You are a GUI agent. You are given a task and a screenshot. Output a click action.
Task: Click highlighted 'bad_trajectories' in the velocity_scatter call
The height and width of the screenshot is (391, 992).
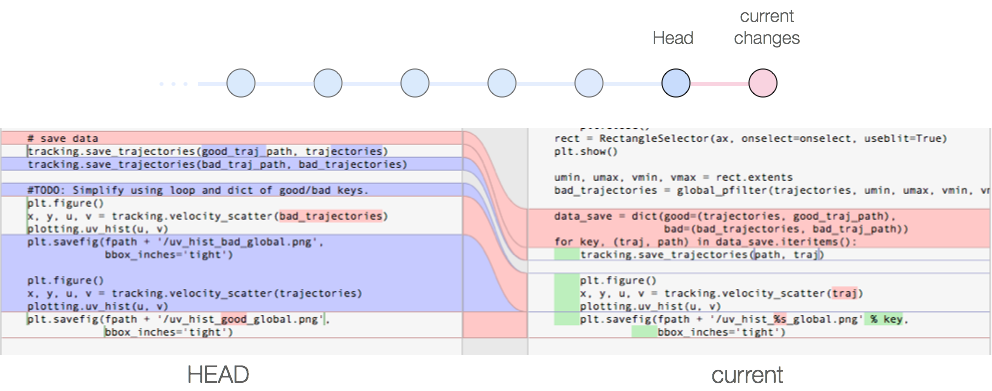tap(331, 216)
